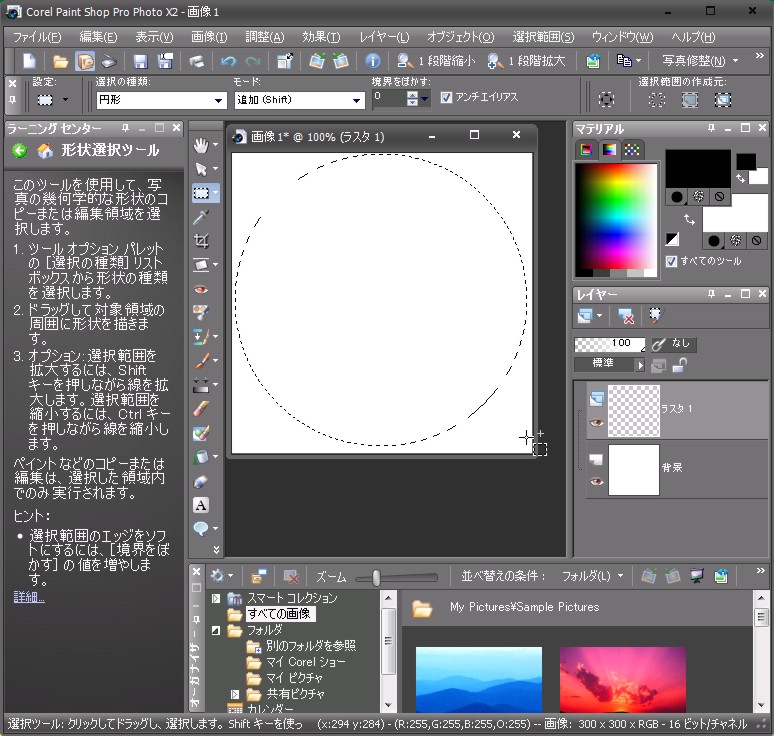Select the Dropper tool
This screenshot has width=774, height=736.
click(x=201, y=217)
